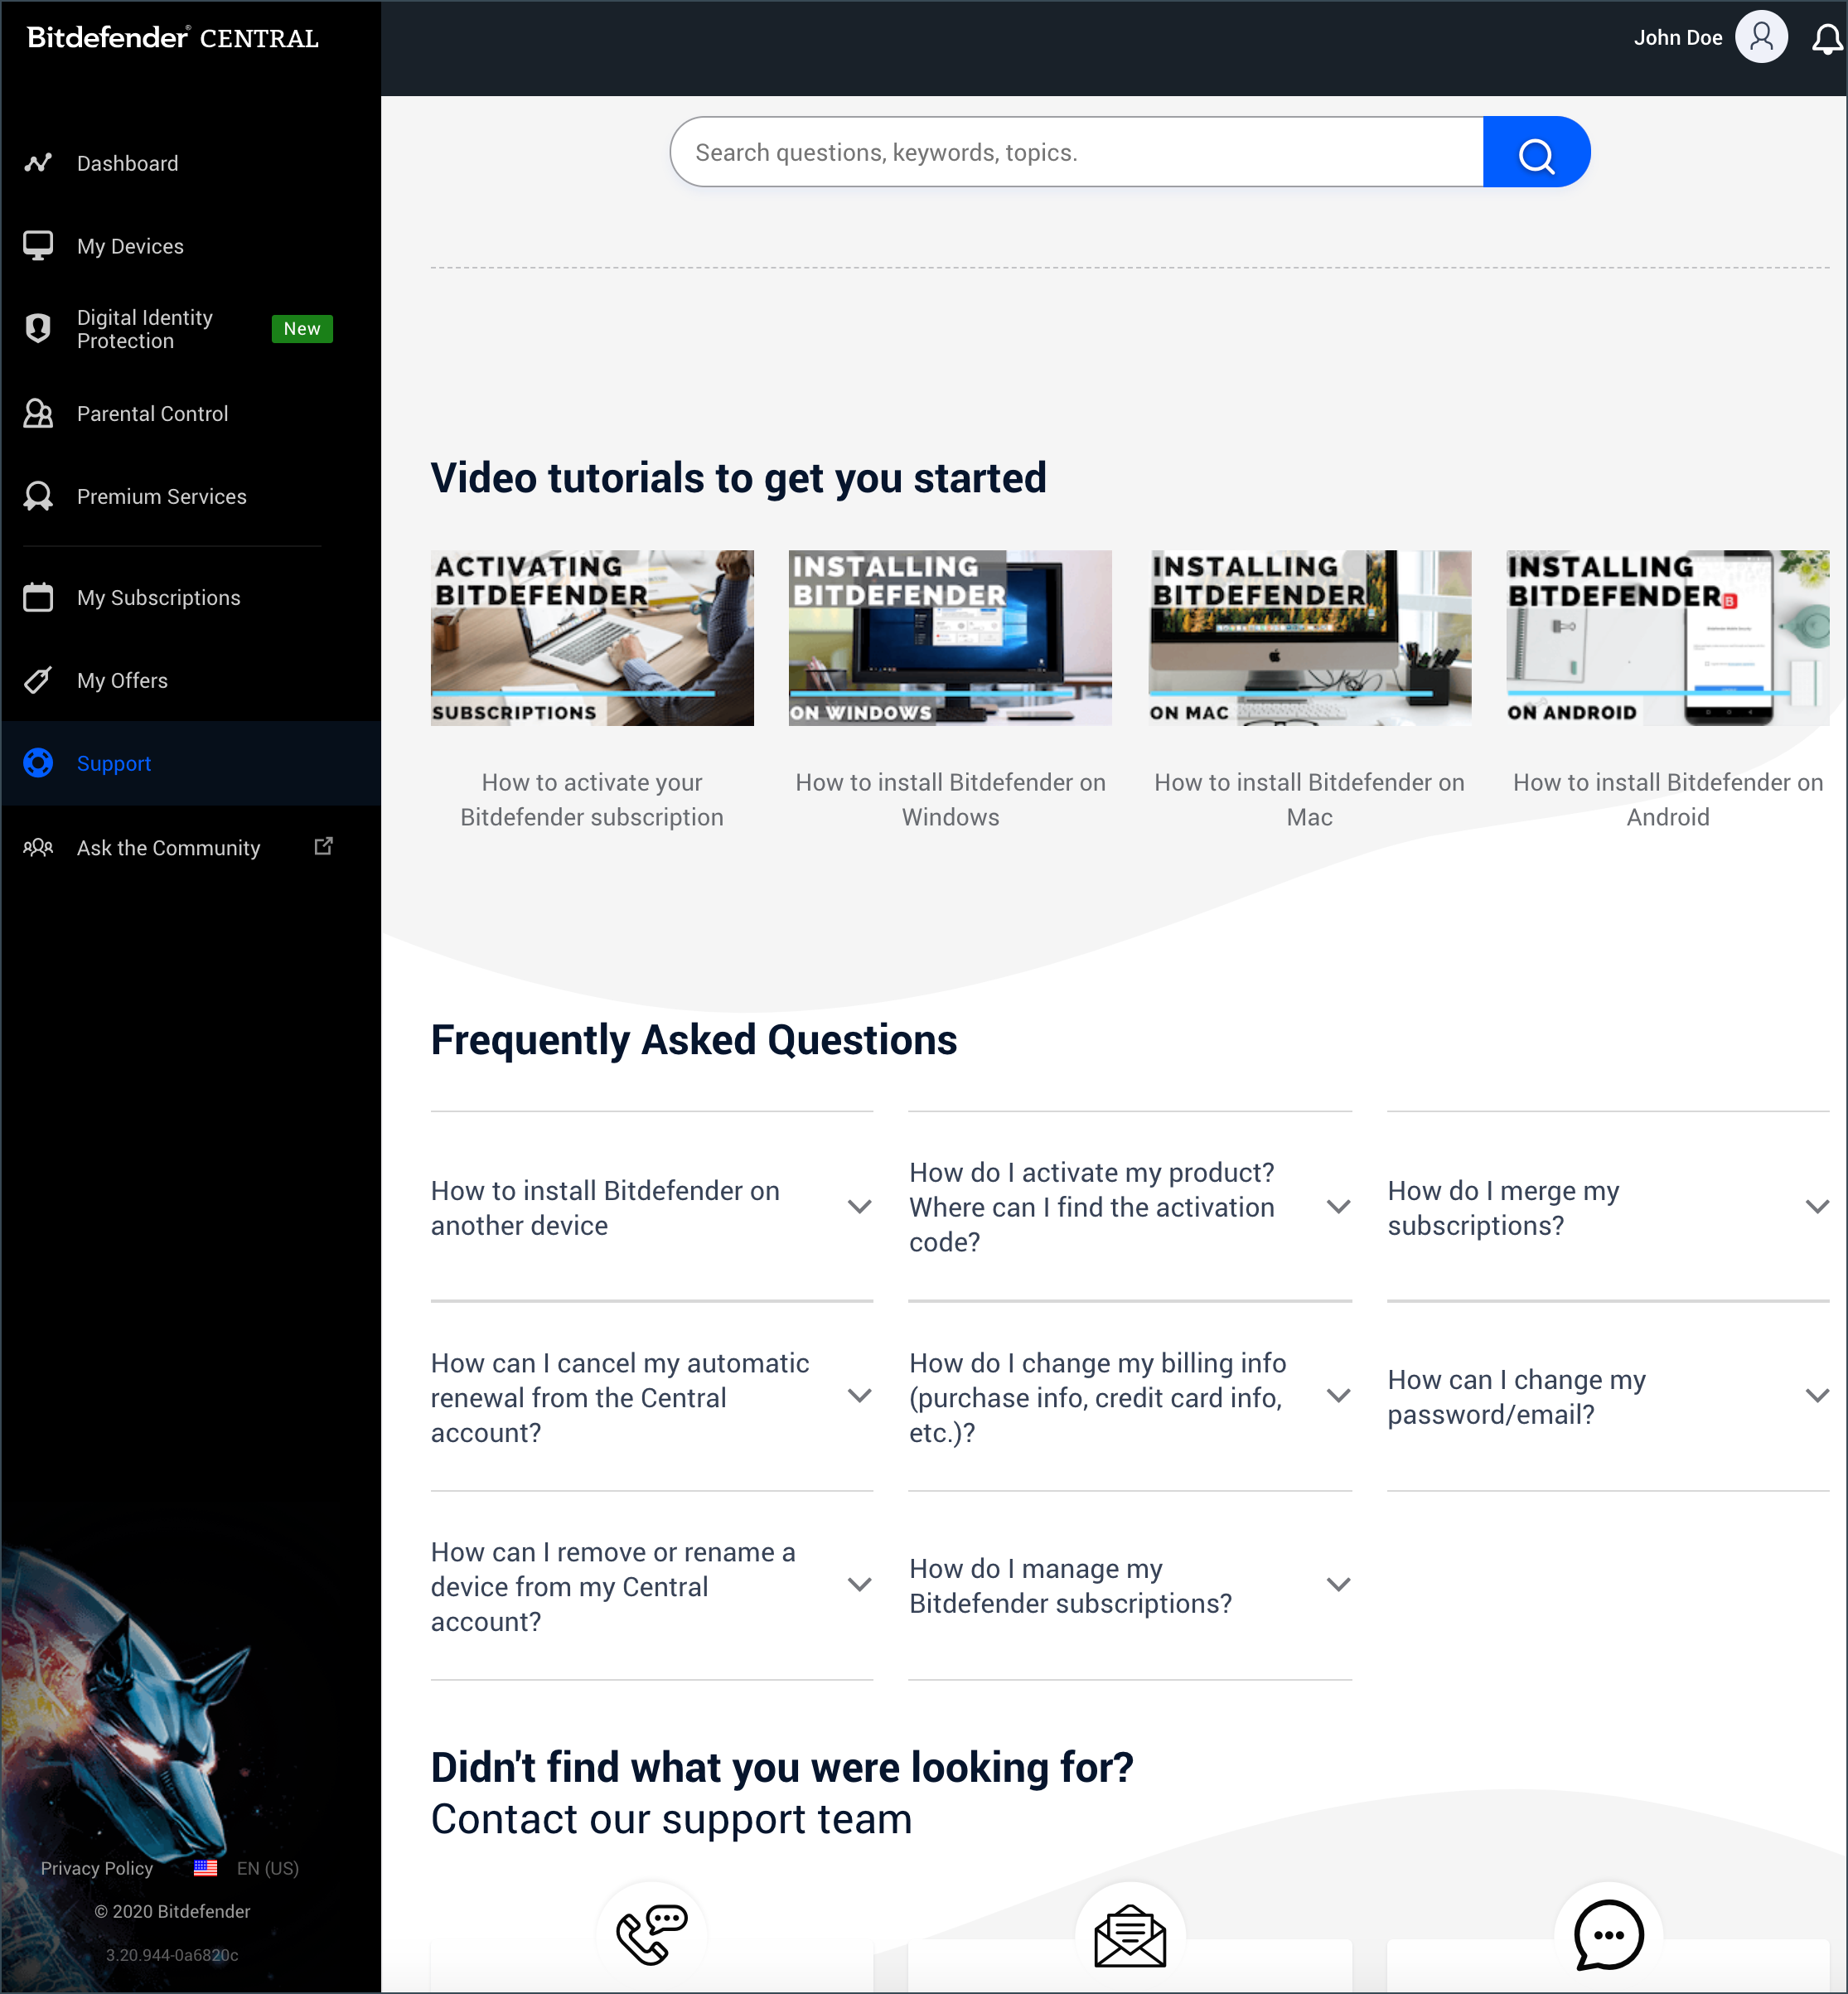Play the Installing Bitdefender on Windows video

[x=950, y=637]
